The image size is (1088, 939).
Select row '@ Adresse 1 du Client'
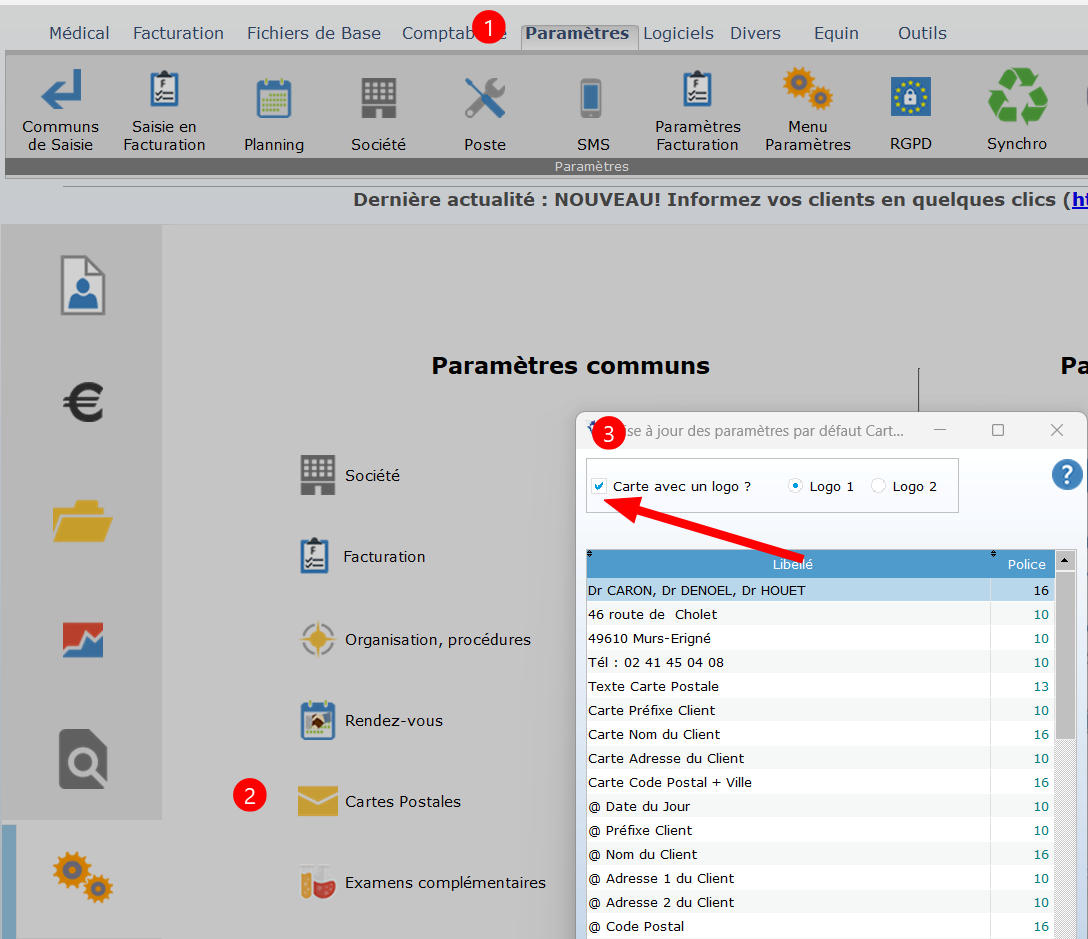coord(820,878)
